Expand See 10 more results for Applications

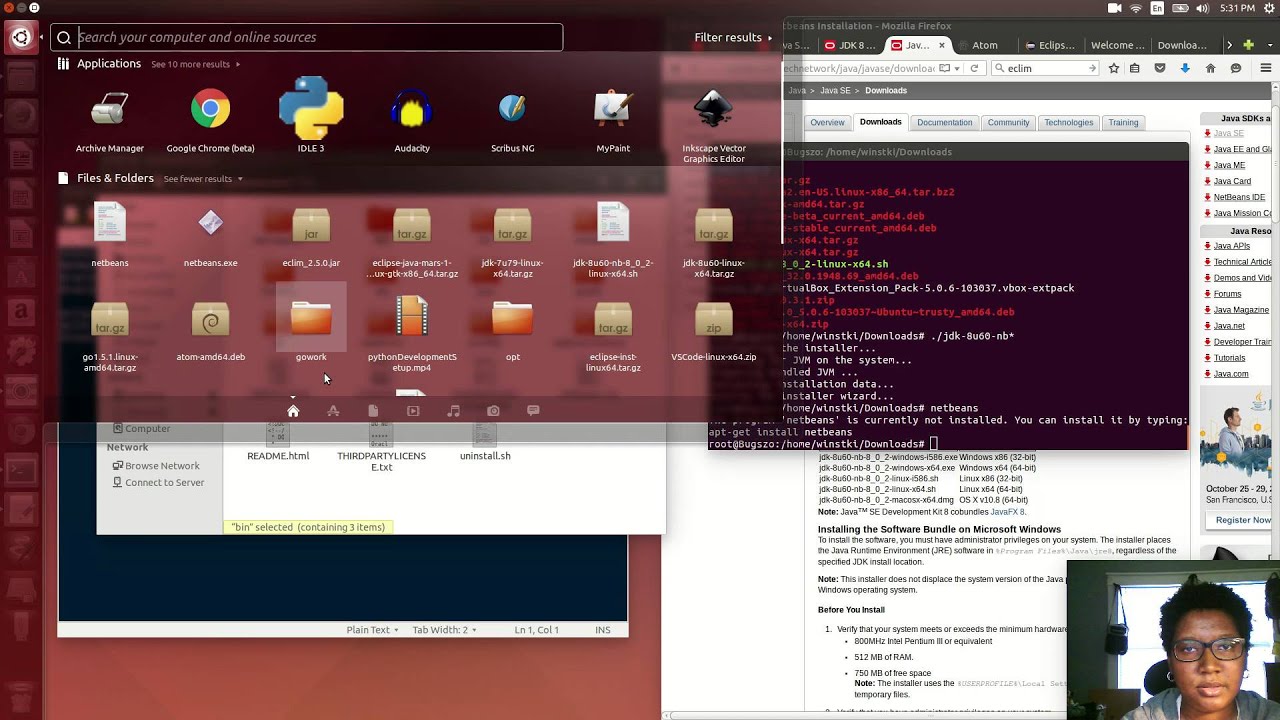tap(196, 64)
